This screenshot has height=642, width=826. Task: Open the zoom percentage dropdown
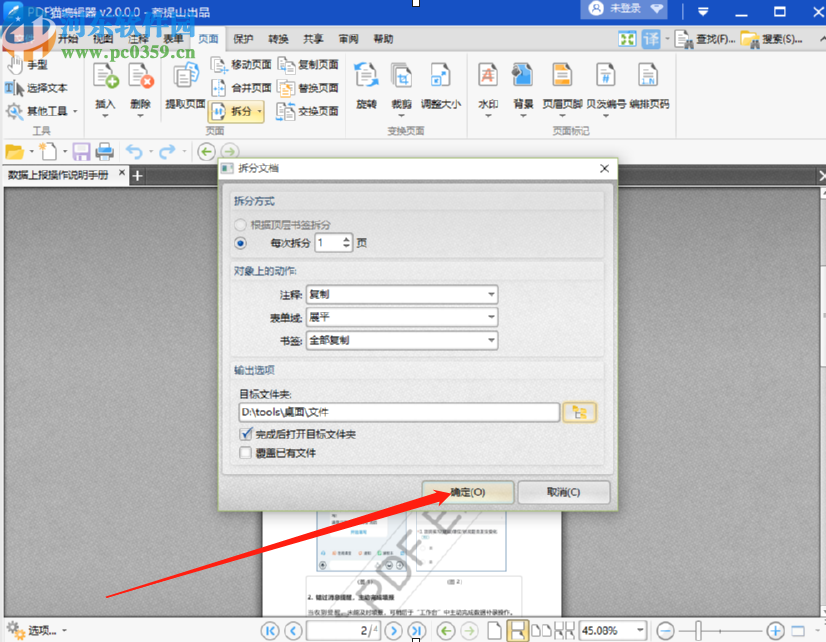tap(640, 630)
